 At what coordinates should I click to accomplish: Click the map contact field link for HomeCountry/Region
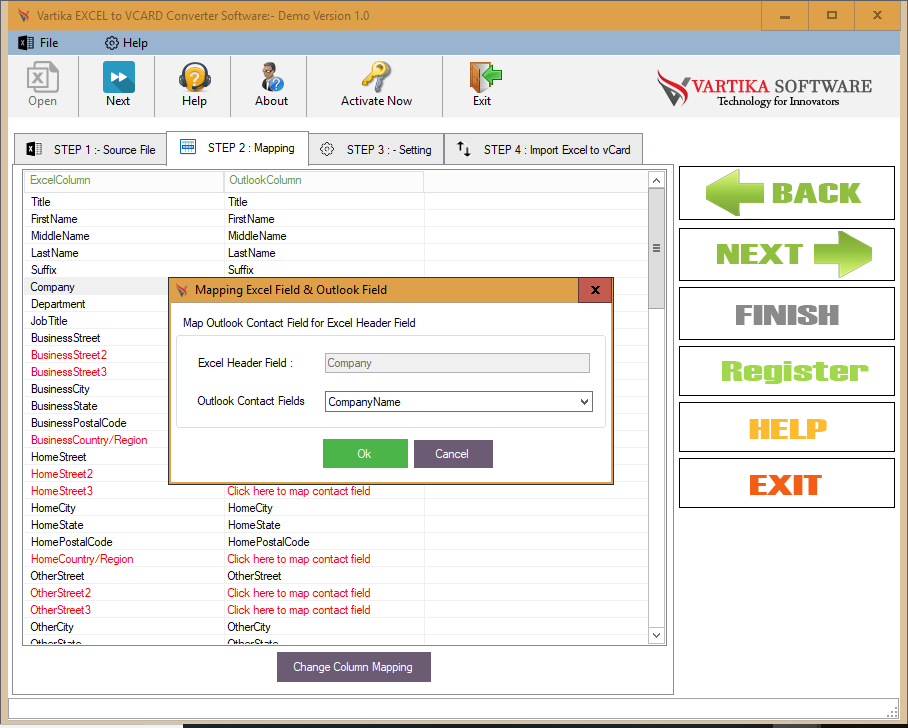pyautogui.click(x=299, y=559)
